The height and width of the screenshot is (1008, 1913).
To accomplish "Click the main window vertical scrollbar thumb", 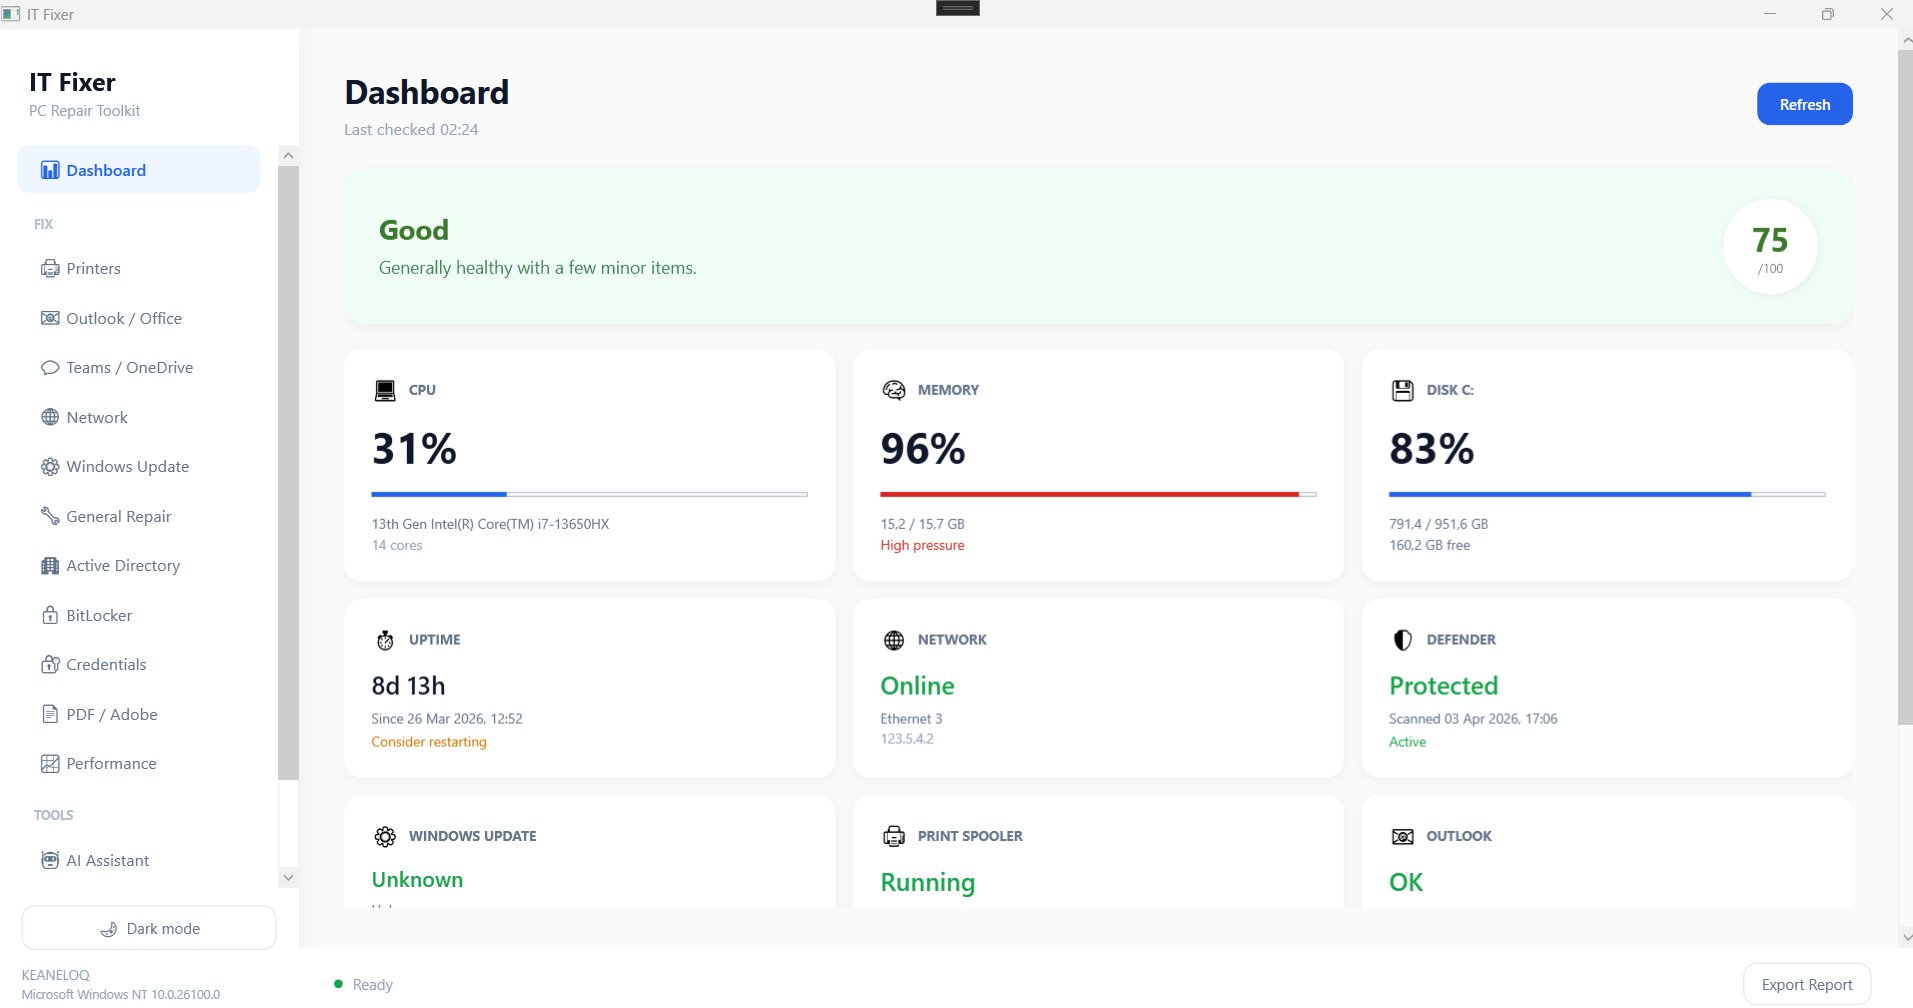I will 1905,386.
